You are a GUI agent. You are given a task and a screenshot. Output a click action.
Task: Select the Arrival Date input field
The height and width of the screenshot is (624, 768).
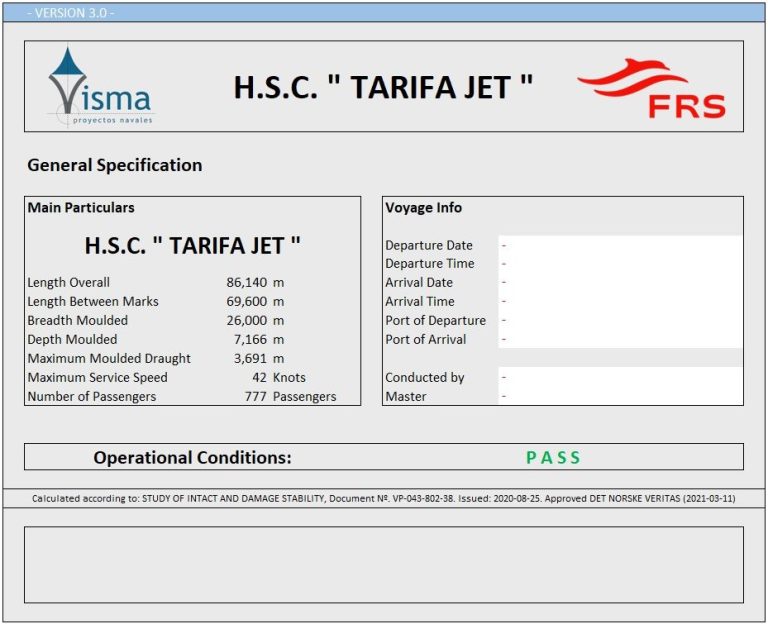click(x=620, y=283)
